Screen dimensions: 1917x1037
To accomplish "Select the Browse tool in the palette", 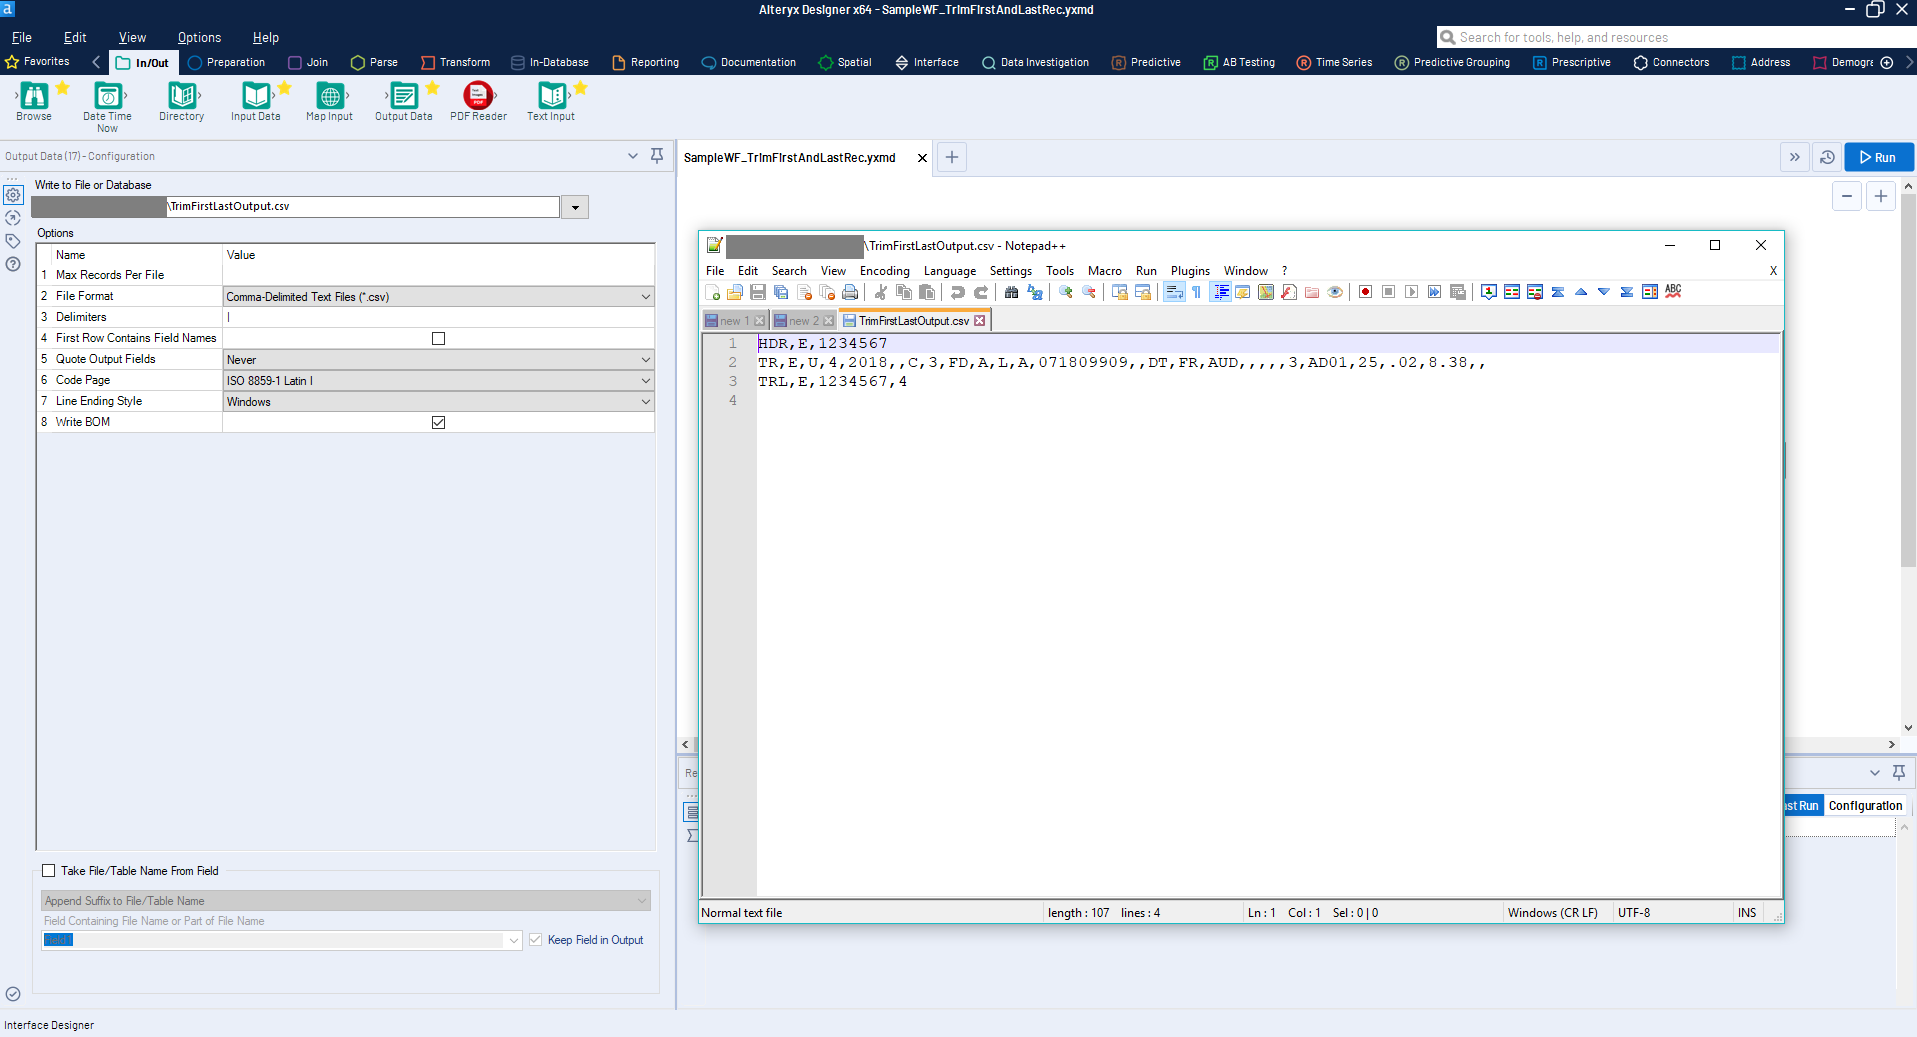I will pyautogui.click(x=33, y=100).
